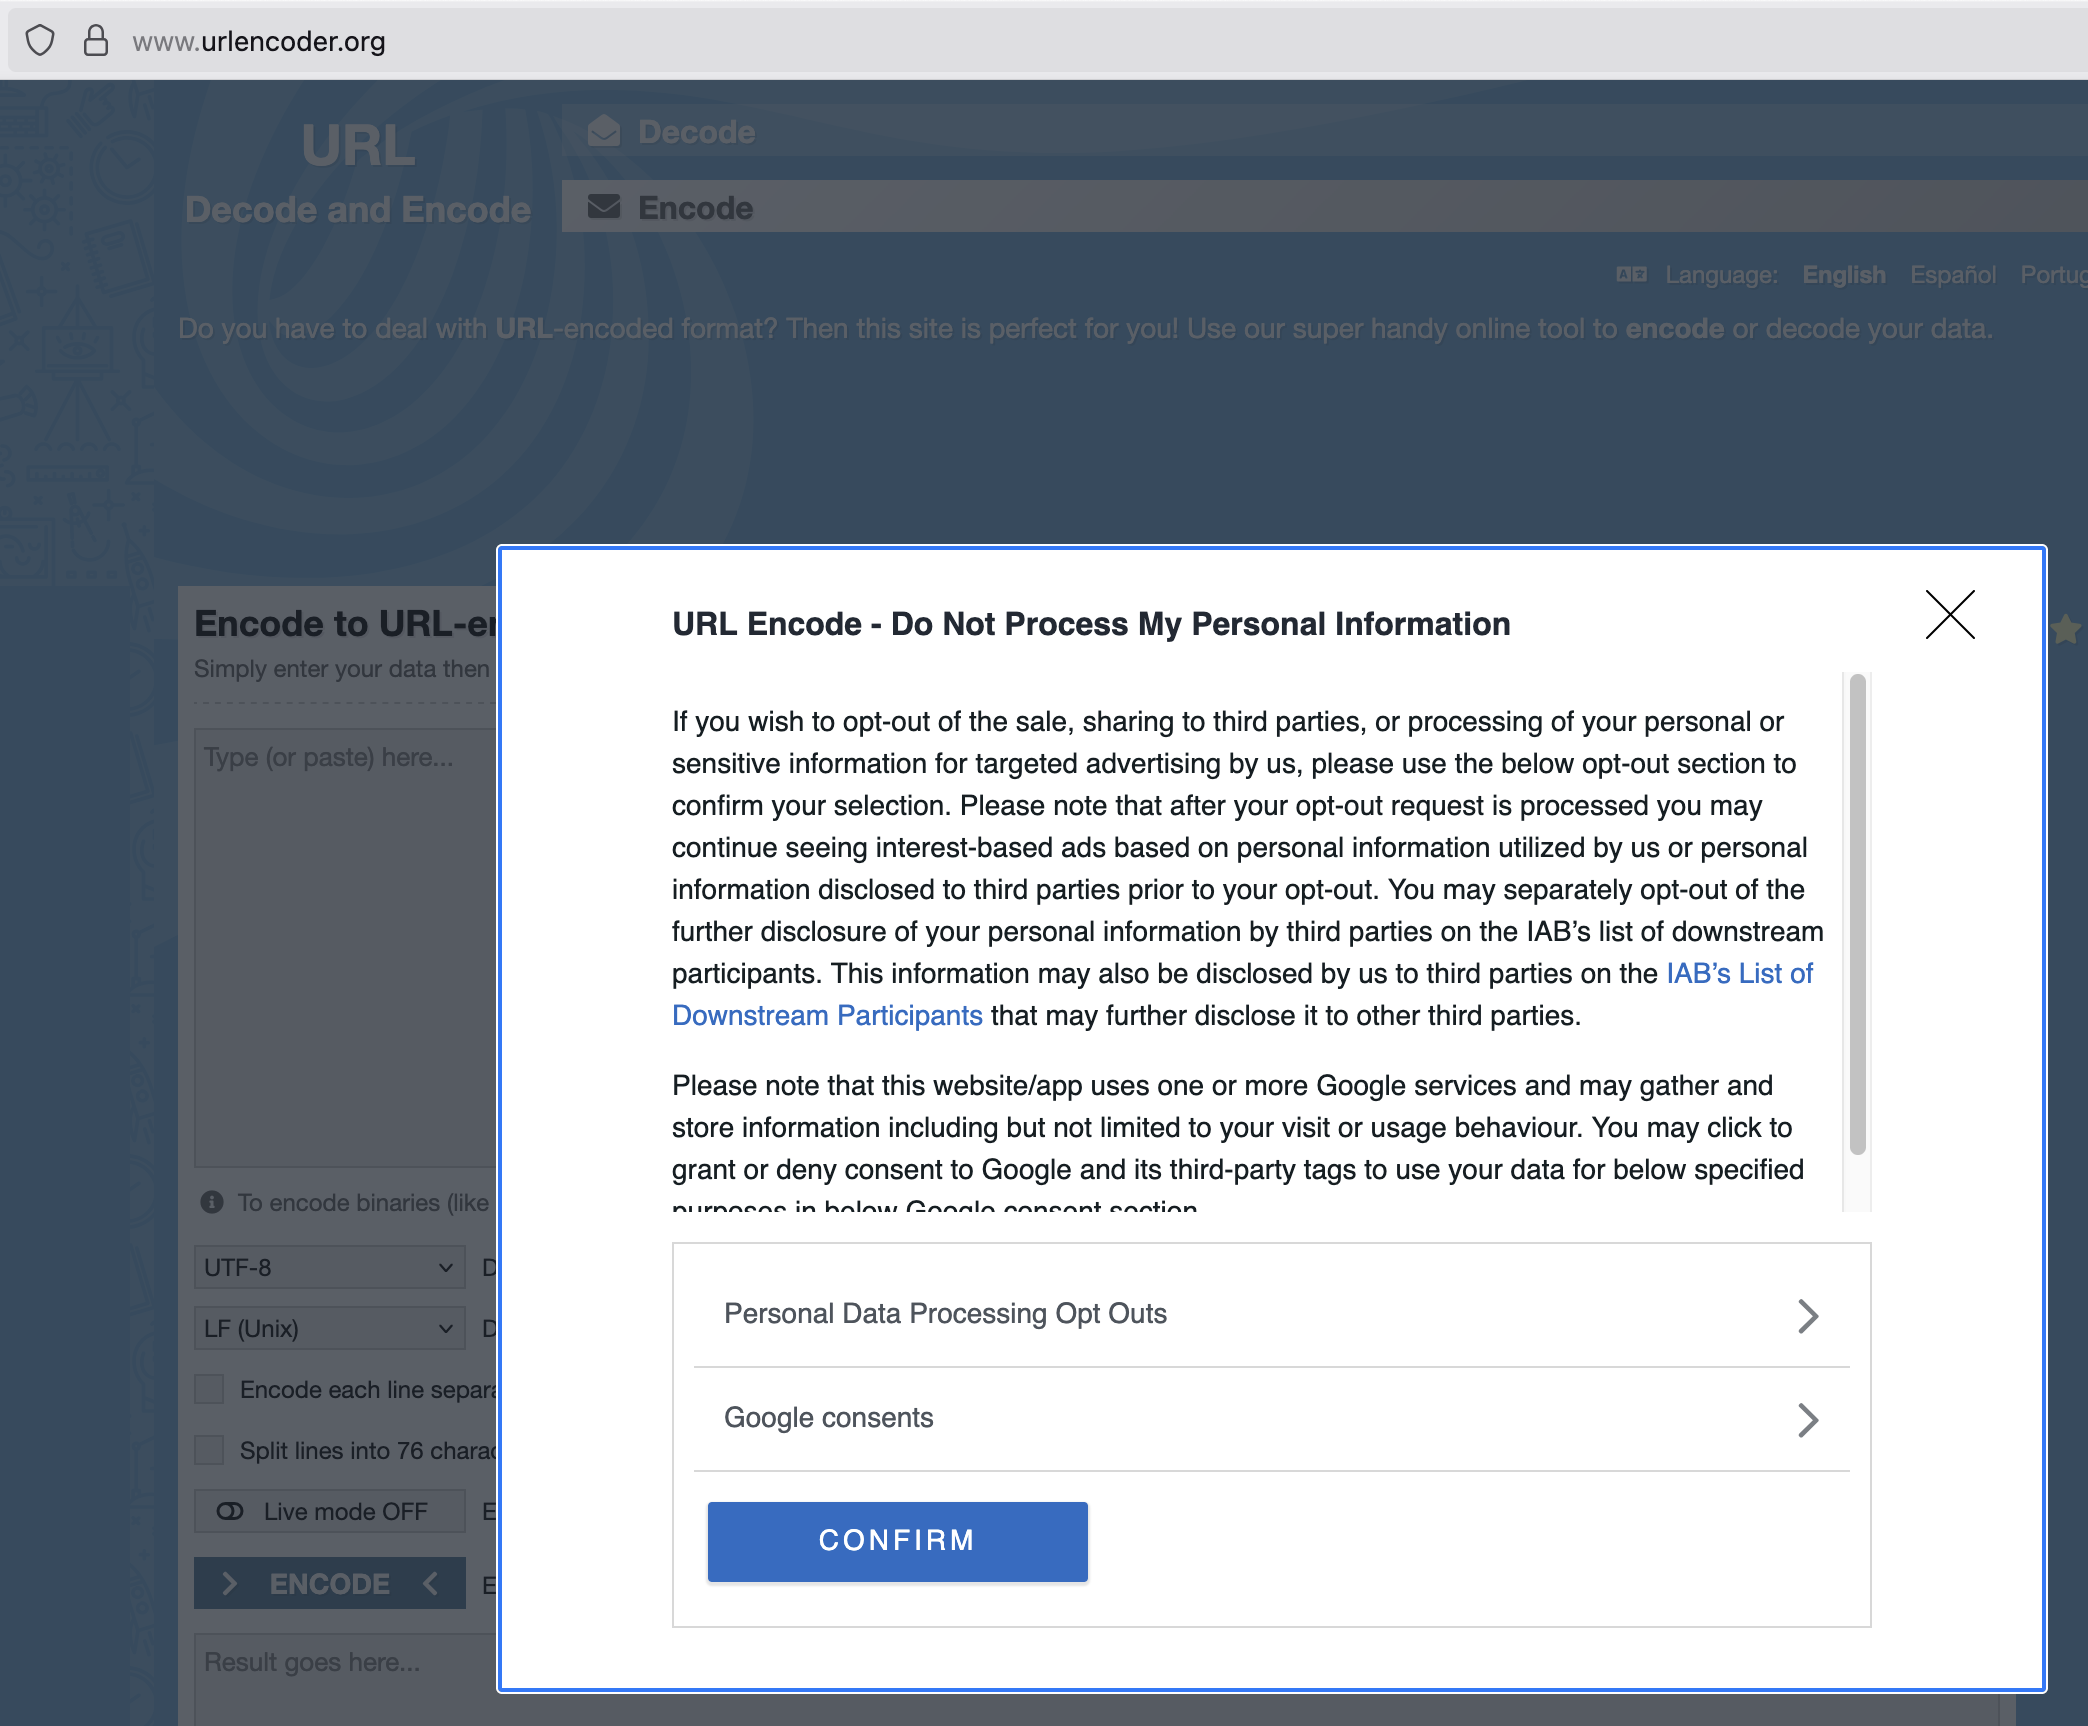Click the Encode envelope icon
2088x1726 pixels.
[x=604, y=207]
